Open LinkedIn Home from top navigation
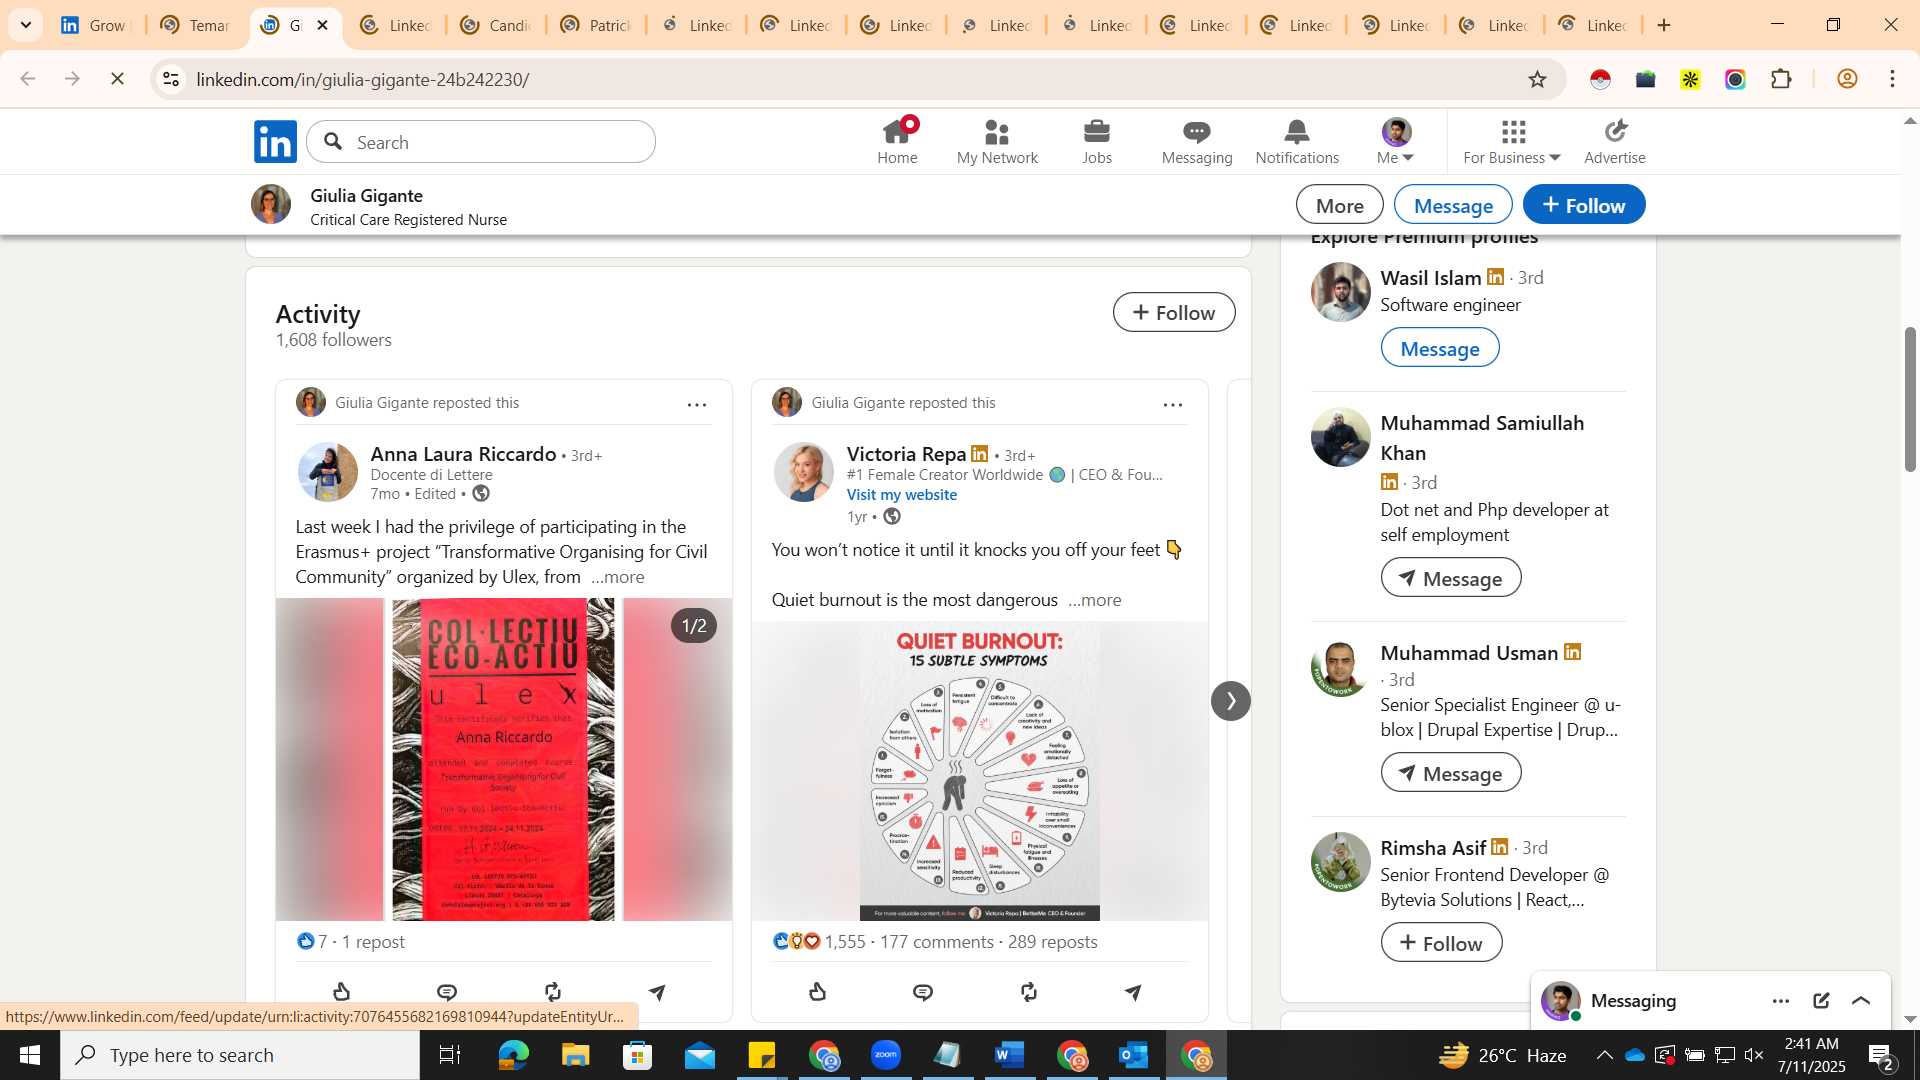 tap(897, 141)
